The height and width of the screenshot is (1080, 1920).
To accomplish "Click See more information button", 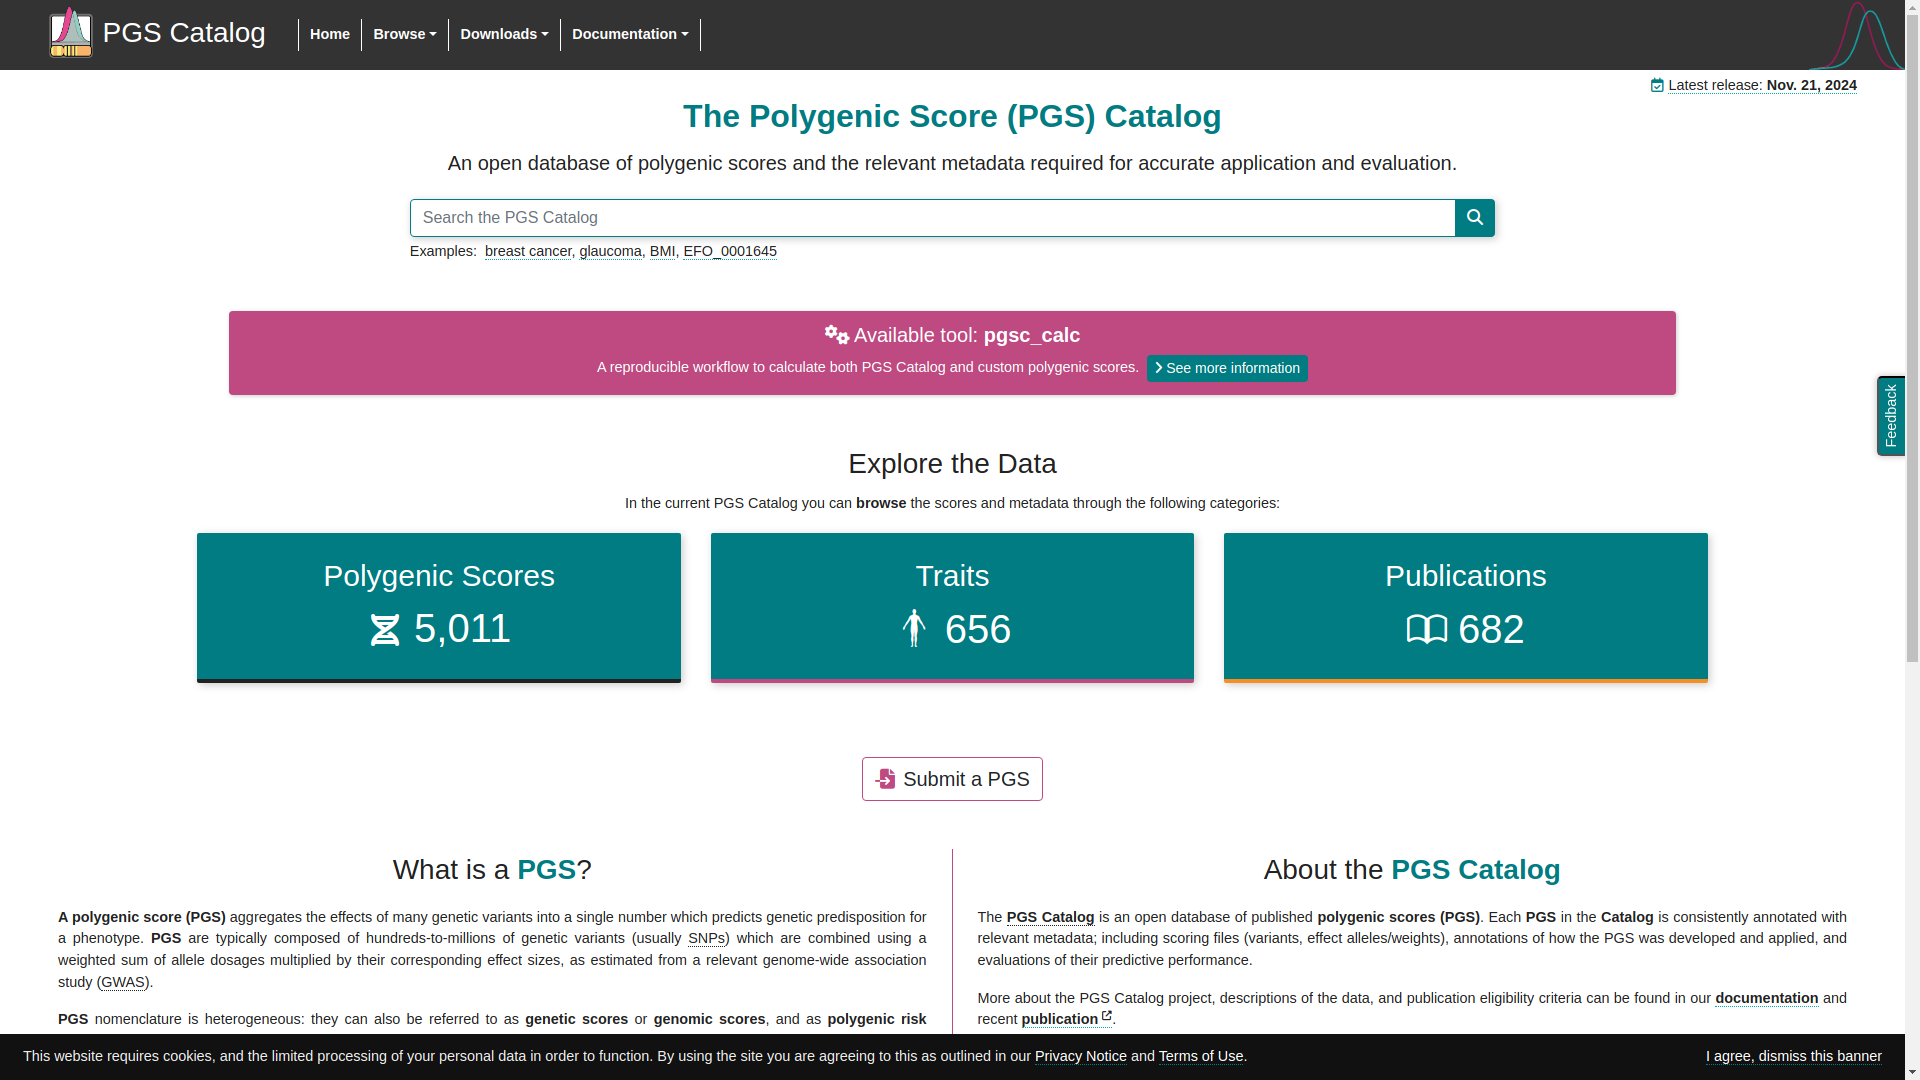I will [x=1227, y=369].
